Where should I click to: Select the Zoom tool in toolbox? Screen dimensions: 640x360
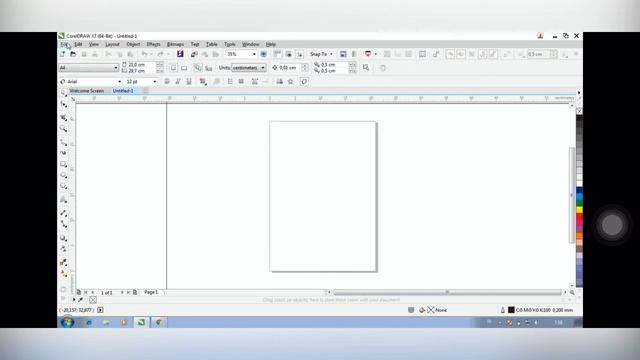coord(63,129)
